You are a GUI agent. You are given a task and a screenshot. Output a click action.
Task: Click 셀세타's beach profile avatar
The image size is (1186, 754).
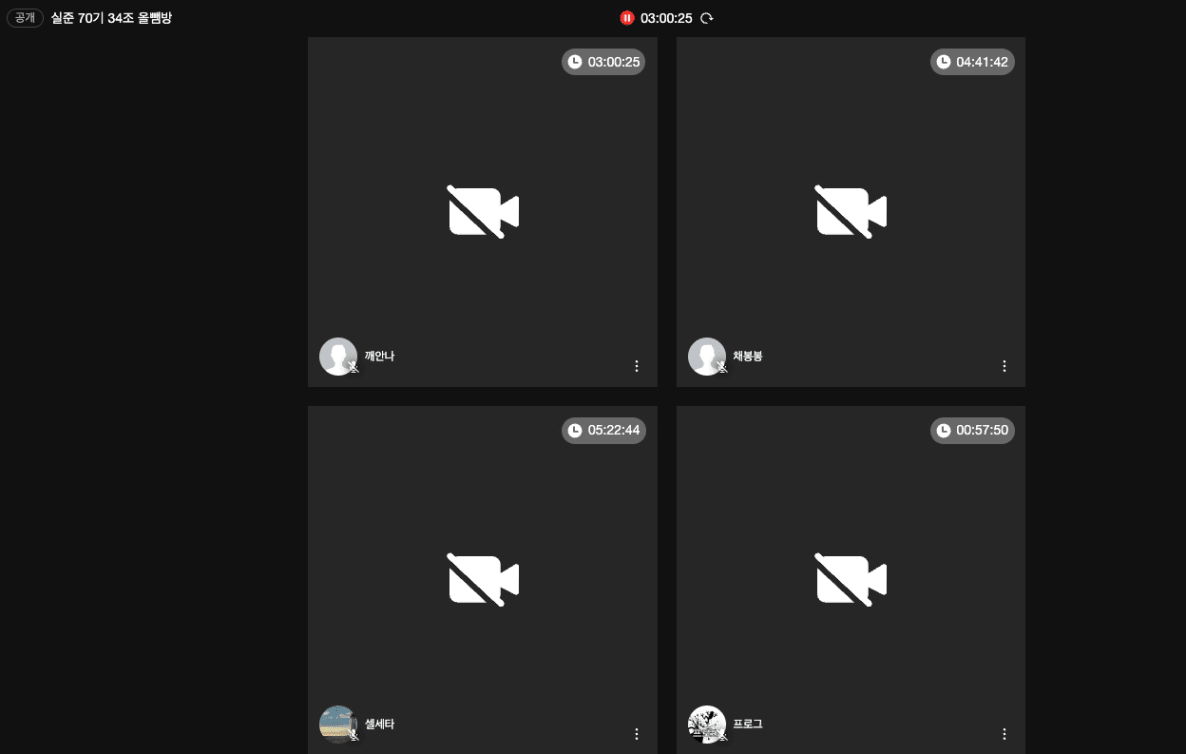point(338,725)
